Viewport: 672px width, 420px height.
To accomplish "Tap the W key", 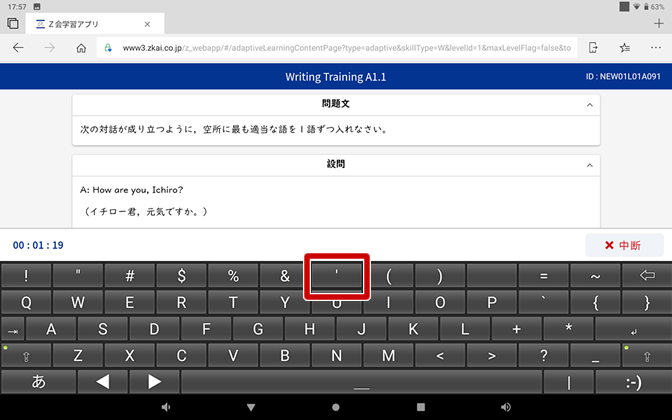I will pyautogui.click(x=78, y=302).
